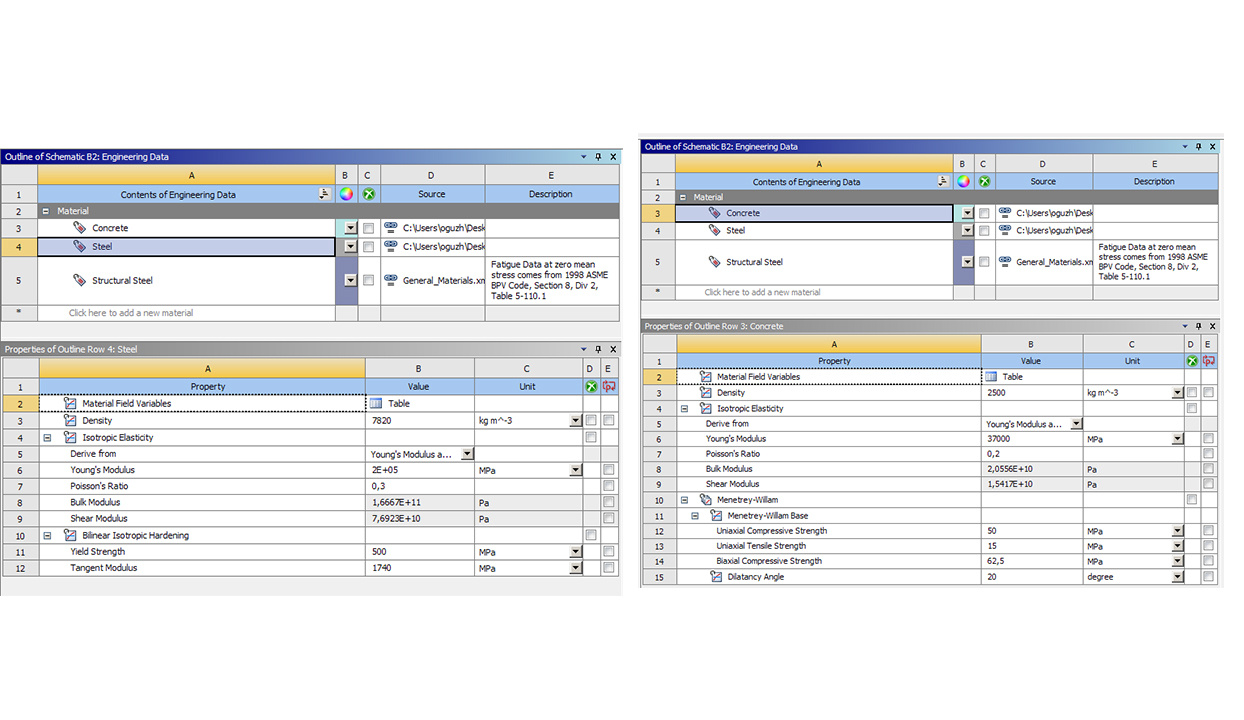
Task: Click the source link icon for Steel in right outline
Action: pyautogui.click(x=1005, y=230)
